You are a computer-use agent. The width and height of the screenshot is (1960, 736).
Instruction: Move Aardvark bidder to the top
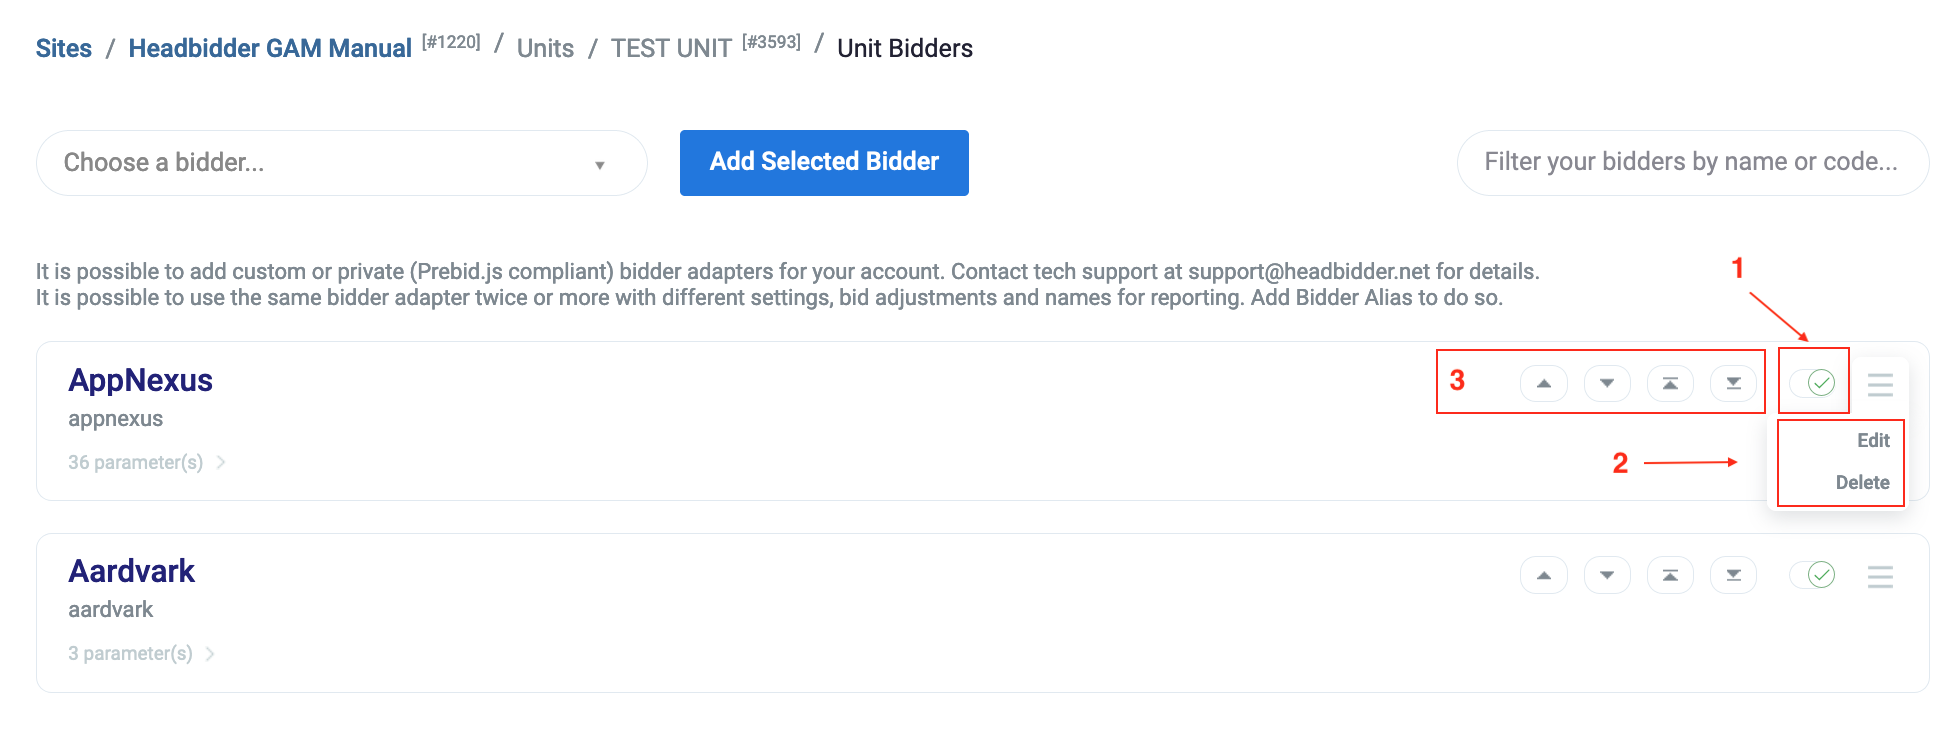pyautogui.click(x=1670, y=575)
